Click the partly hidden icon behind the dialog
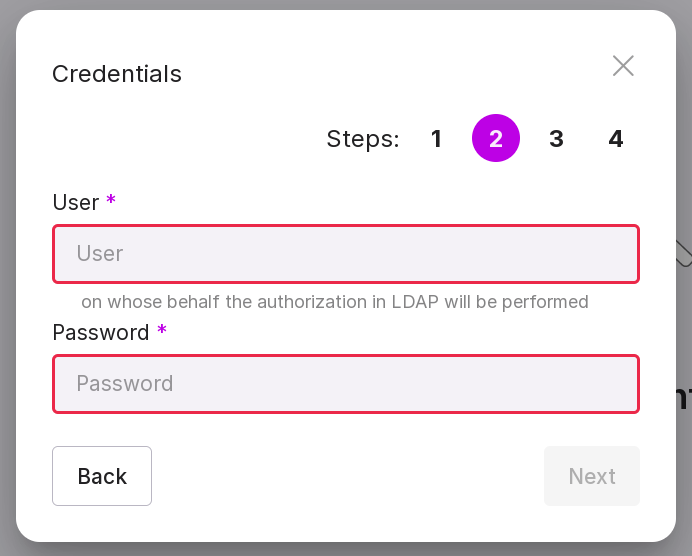This screenshot has height=556, width=692. [684, 254]
